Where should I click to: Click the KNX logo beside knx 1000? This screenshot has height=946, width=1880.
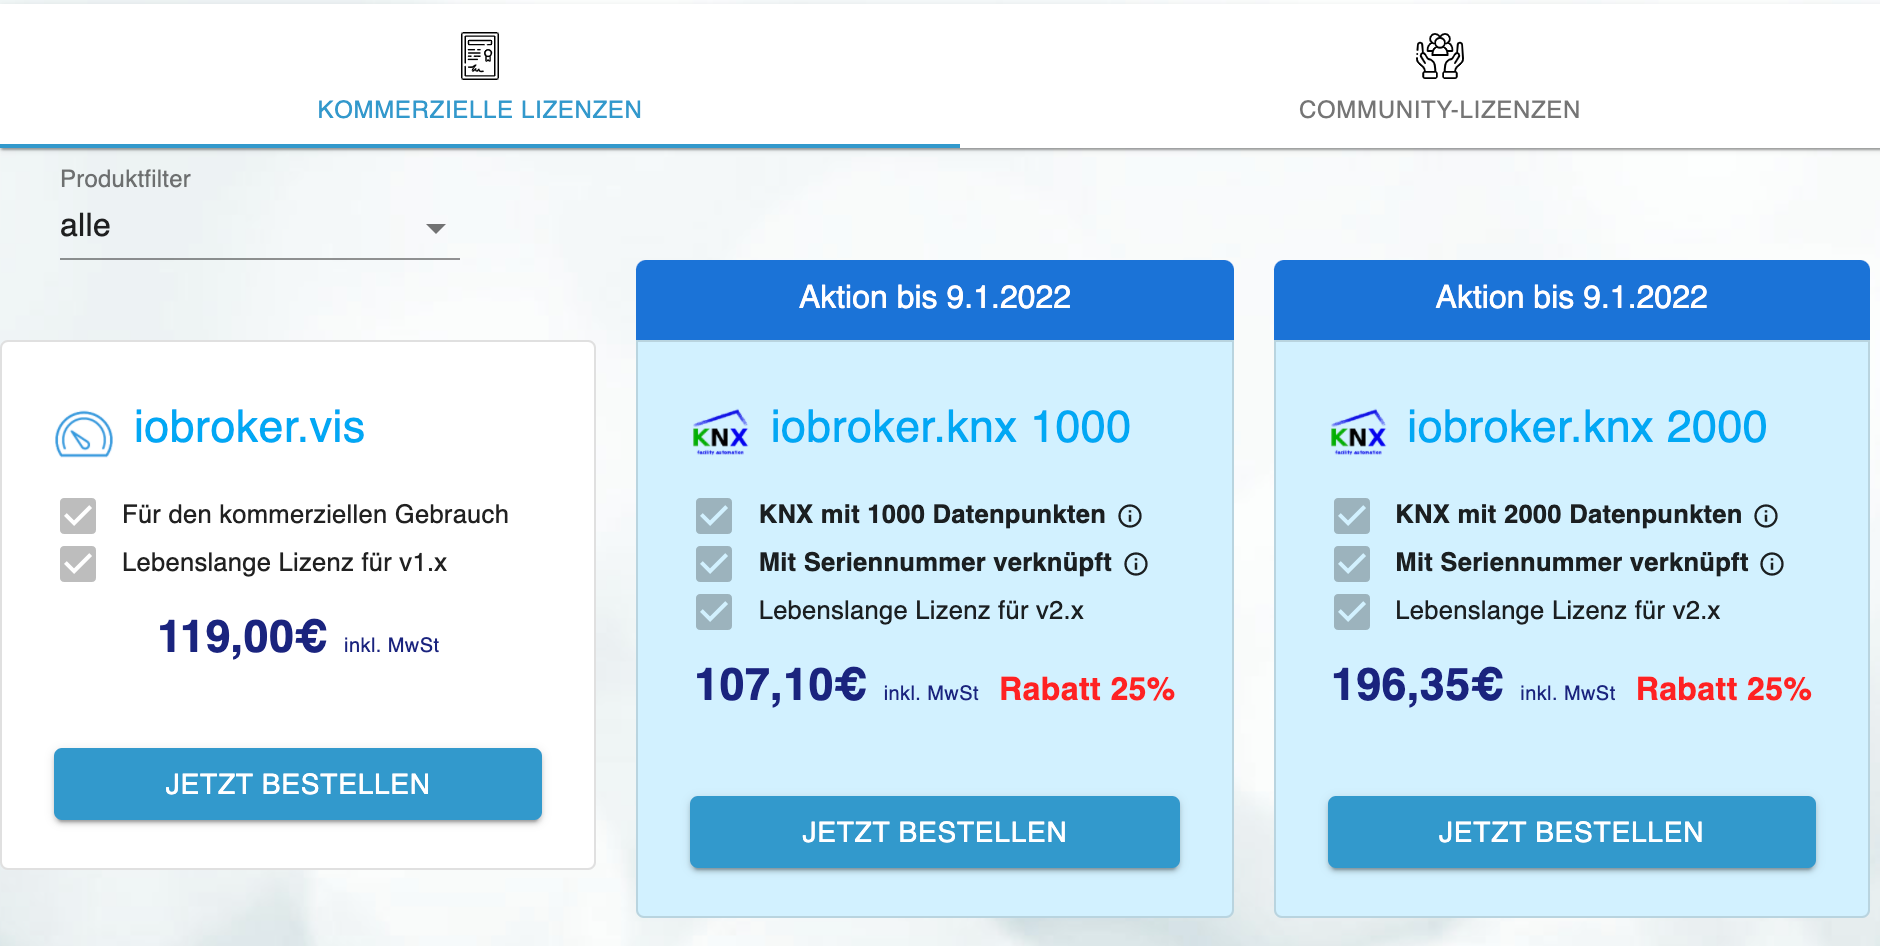[720, 433]
